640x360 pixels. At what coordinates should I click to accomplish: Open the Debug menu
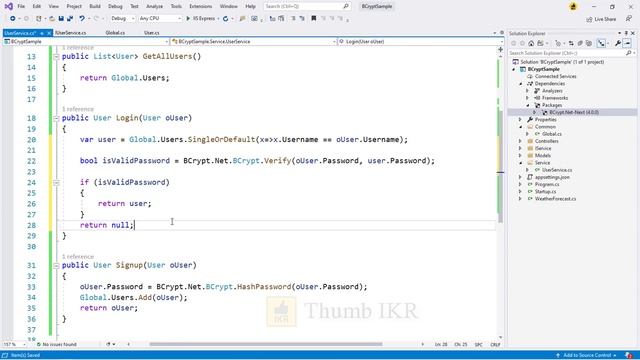(115, 6)
